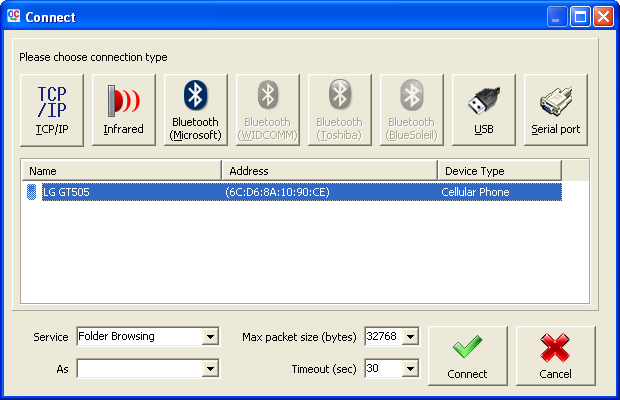
Task: Select Serial port connection type
Action: pyautogui.click(x=556, y=109)
